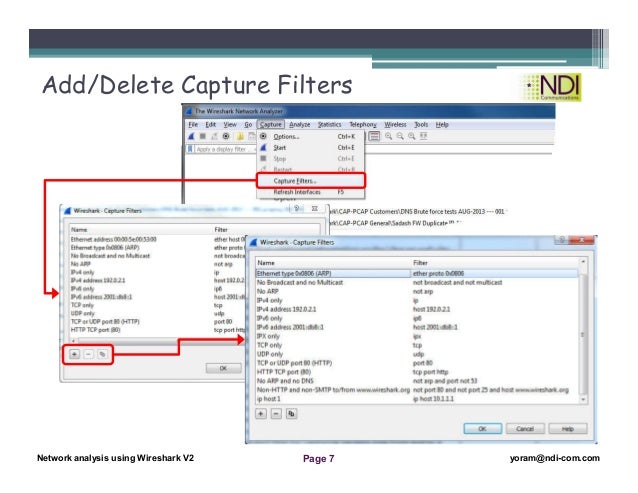Click the Resize columns toolbar icon
The image size is (638, 493).
tap(424, 136)
